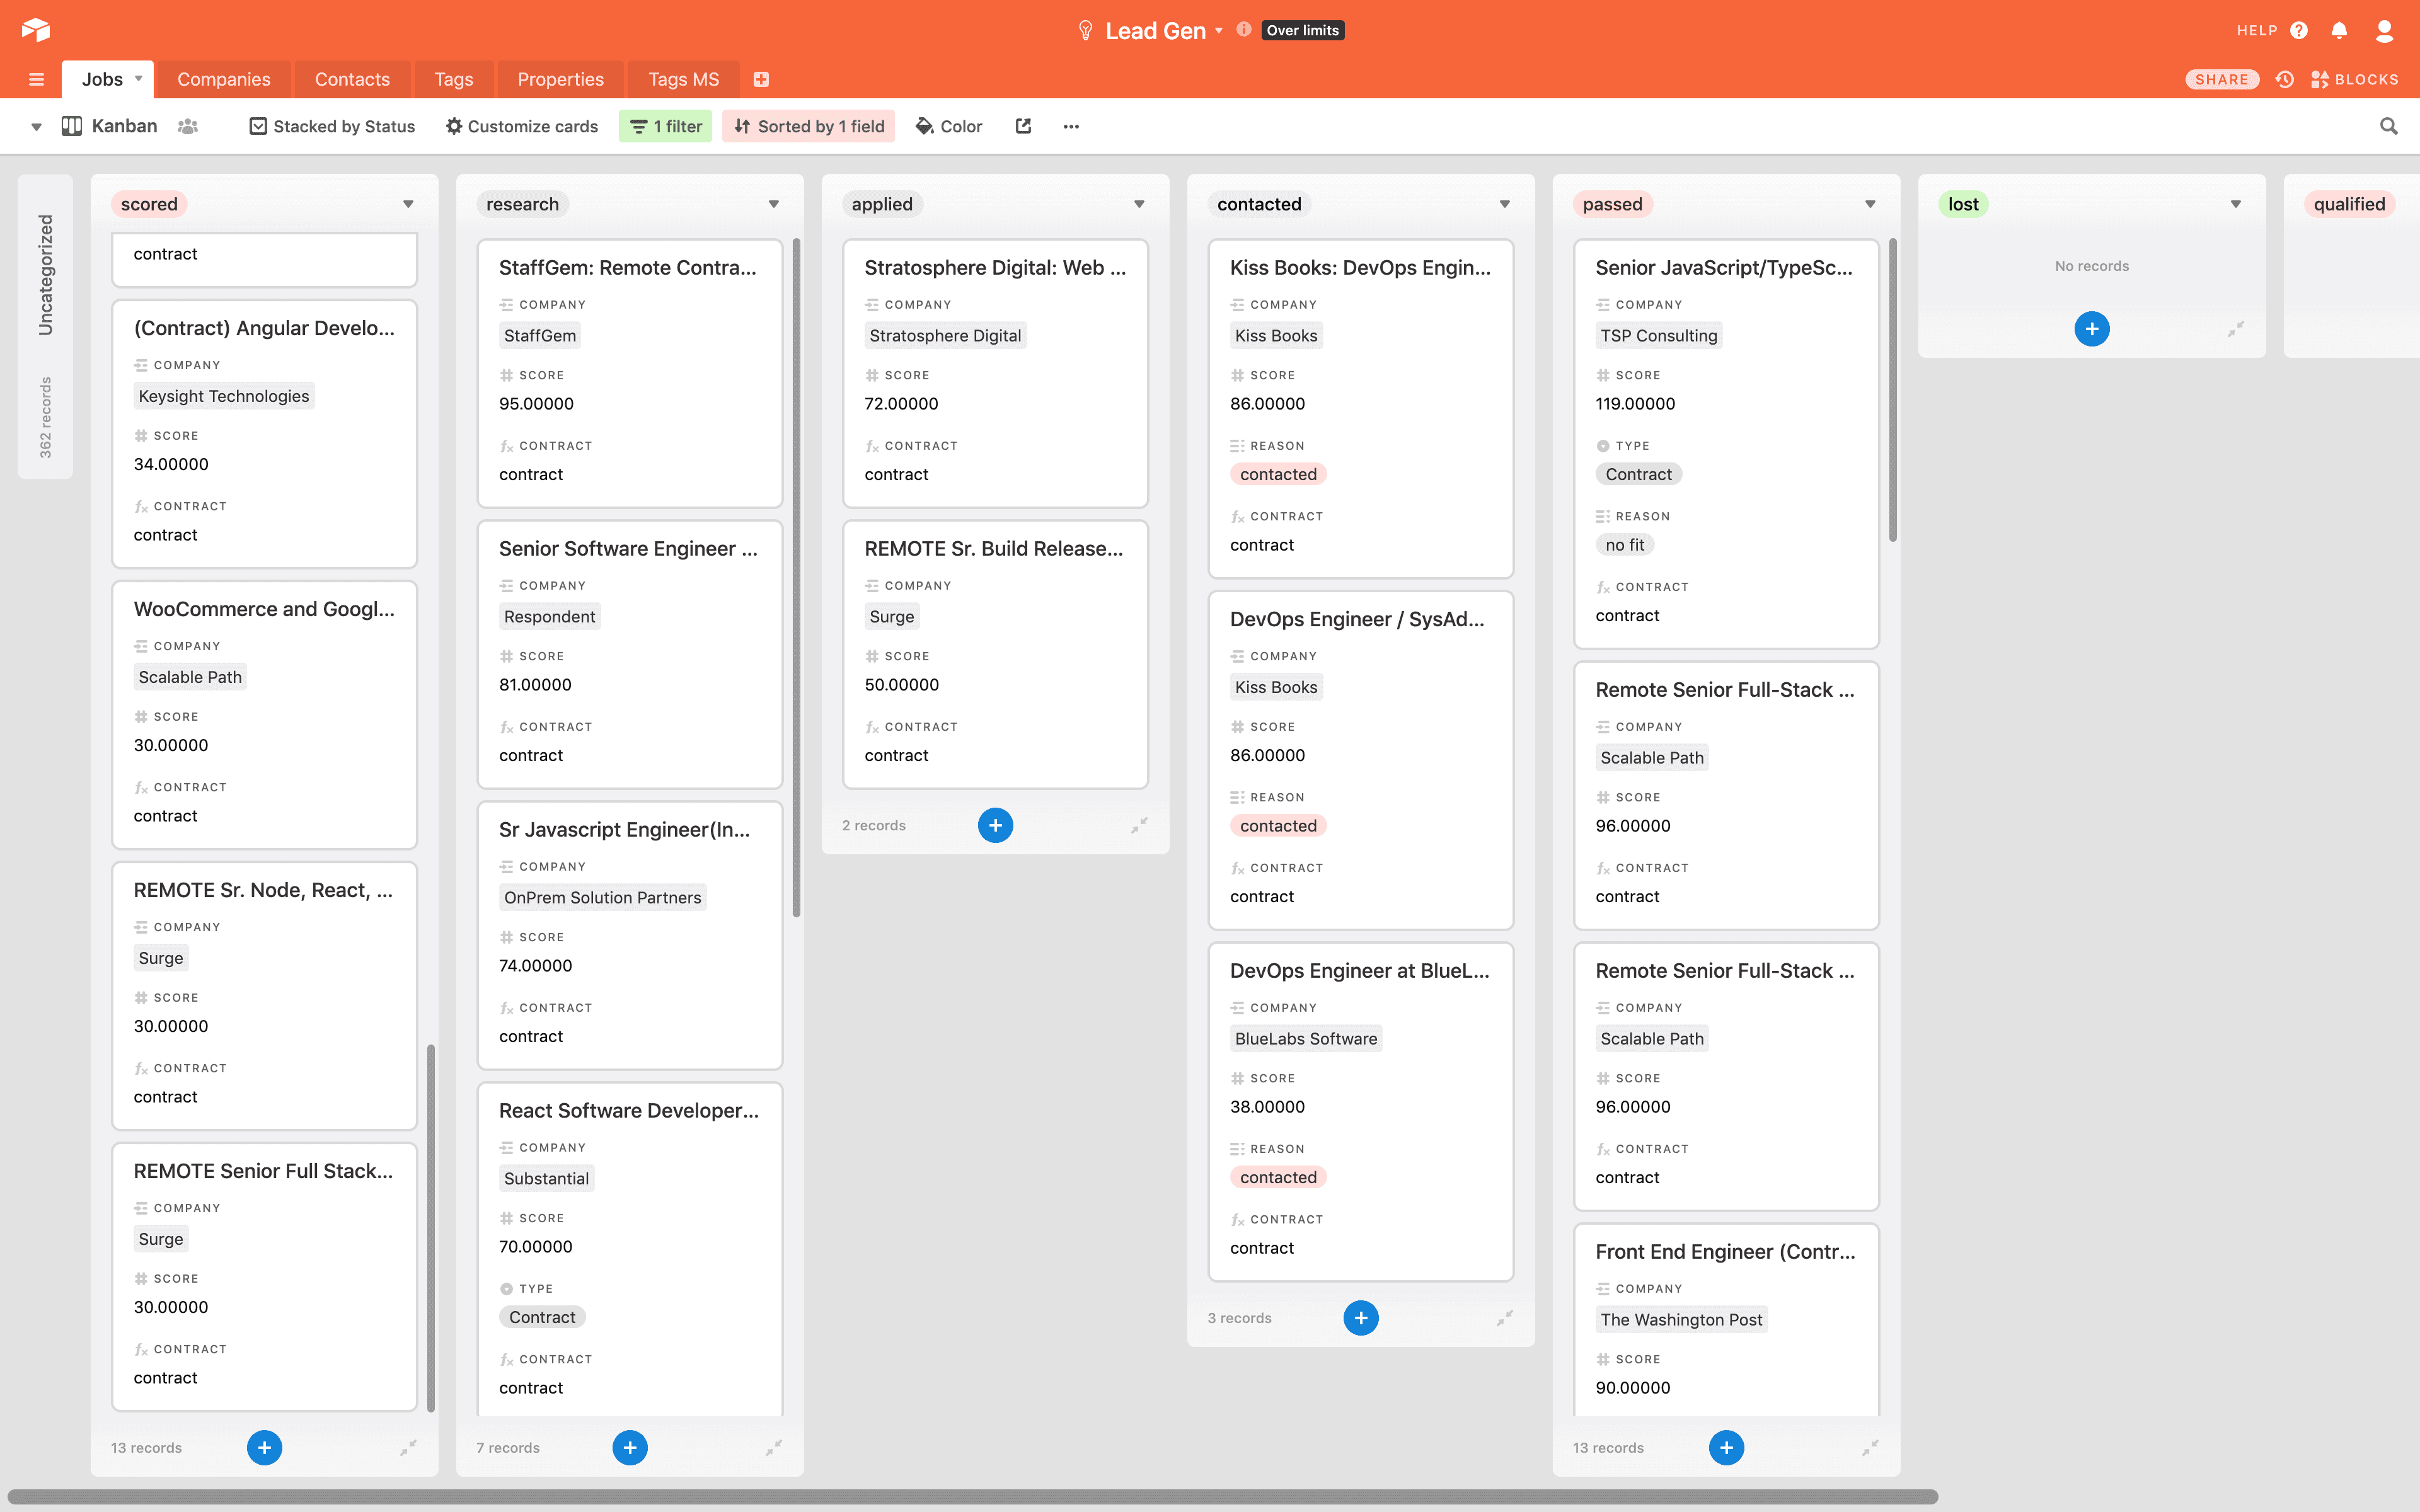Click the research stack vertical scrollbar
Image resolution: width=2420 pixels, height=1512 pixels.
point(796,577)
